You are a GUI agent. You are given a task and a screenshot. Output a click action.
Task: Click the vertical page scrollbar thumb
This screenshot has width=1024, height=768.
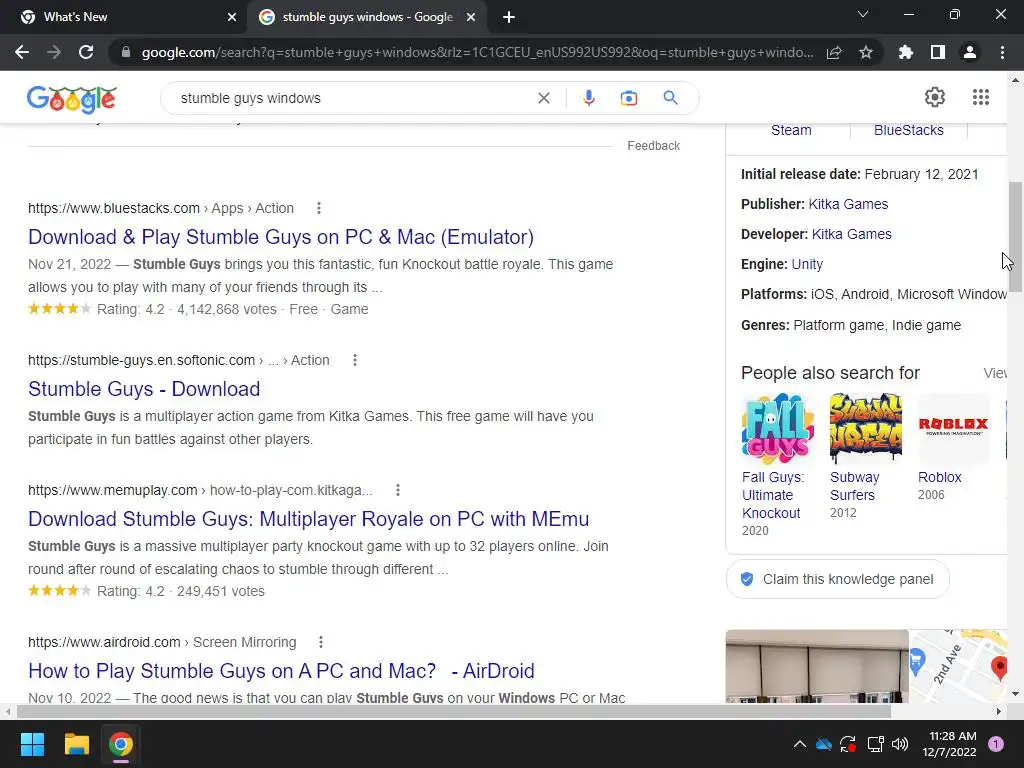(1015, 236)
